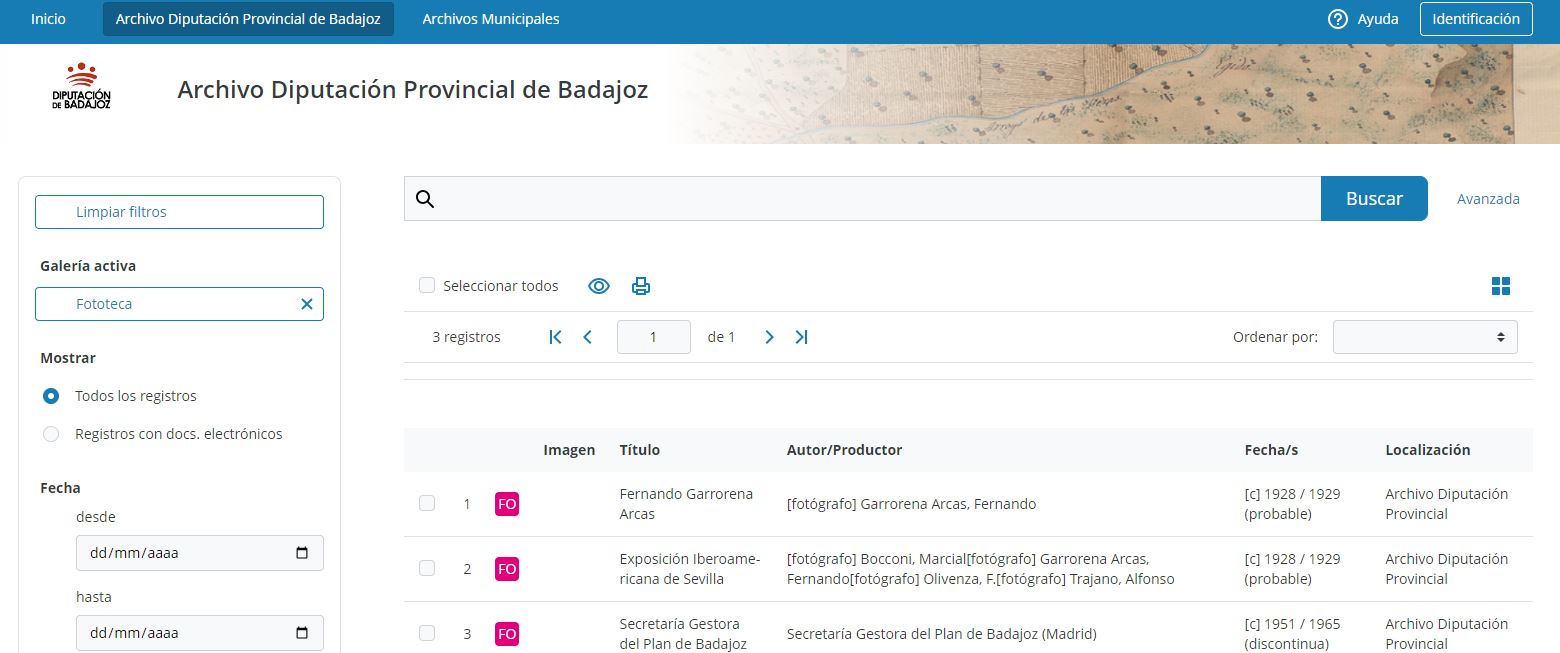
Task: Click the magnifier icon in search box
Action: click(x=425, y=199)
